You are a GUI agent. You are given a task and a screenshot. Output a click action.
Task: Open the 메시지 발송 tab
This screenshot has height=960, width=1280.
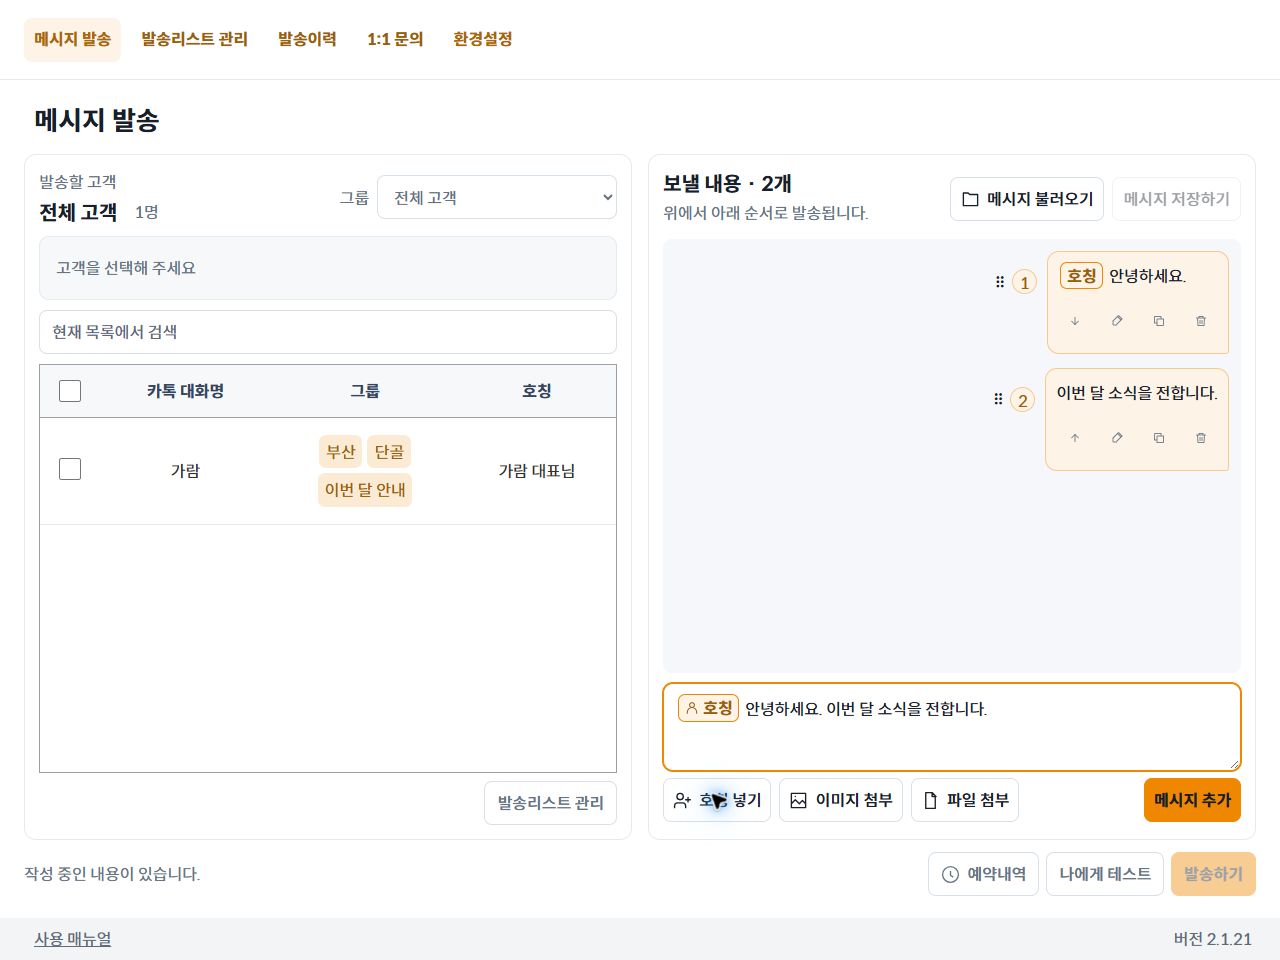click(72, 39)
